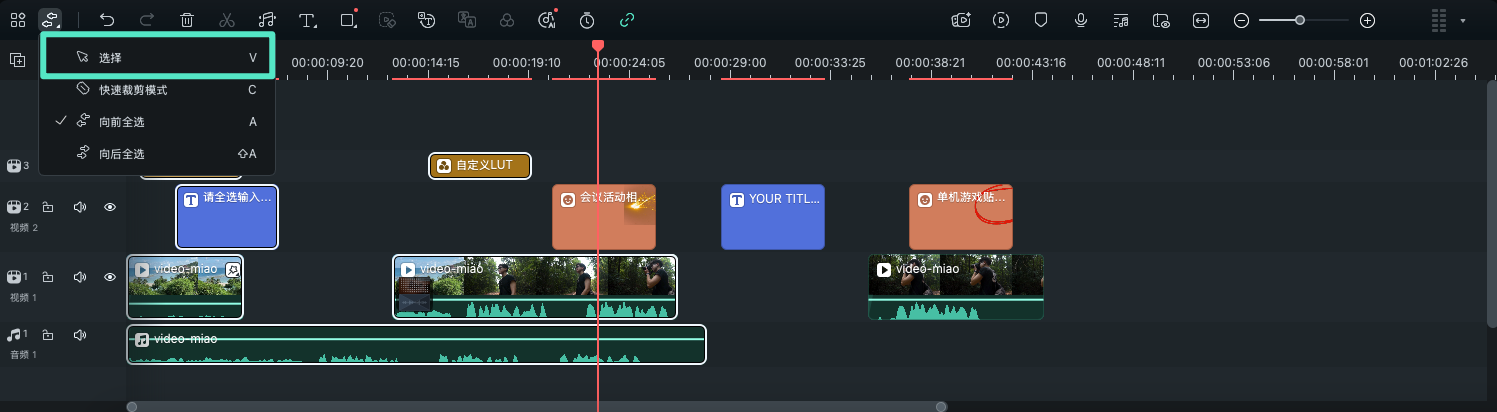Select the 自定义LUT effect clip
The height and width of the screenshot is (412, 1497).
(480, 166)
